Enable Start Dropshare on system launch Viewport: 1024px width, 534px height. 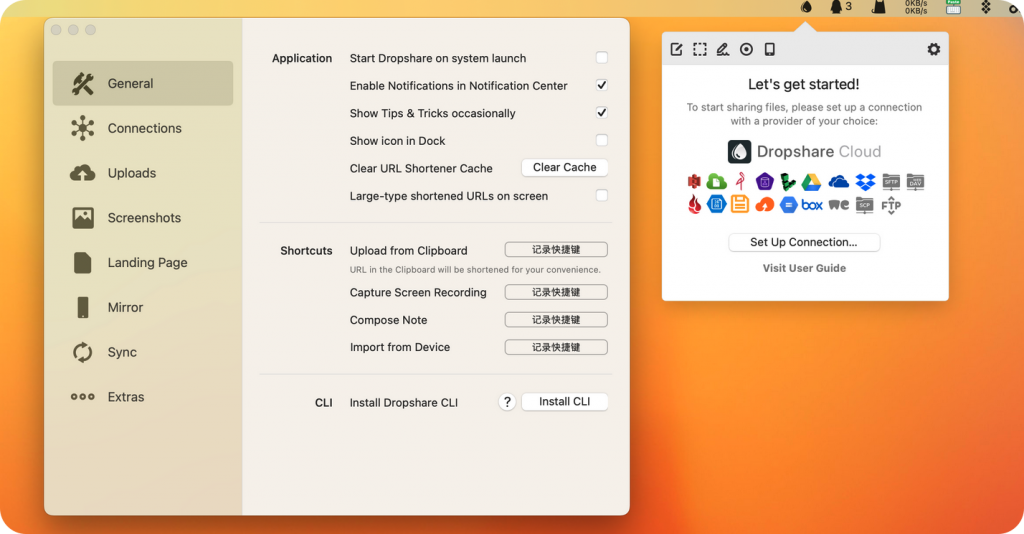click(x=601, y=57)
